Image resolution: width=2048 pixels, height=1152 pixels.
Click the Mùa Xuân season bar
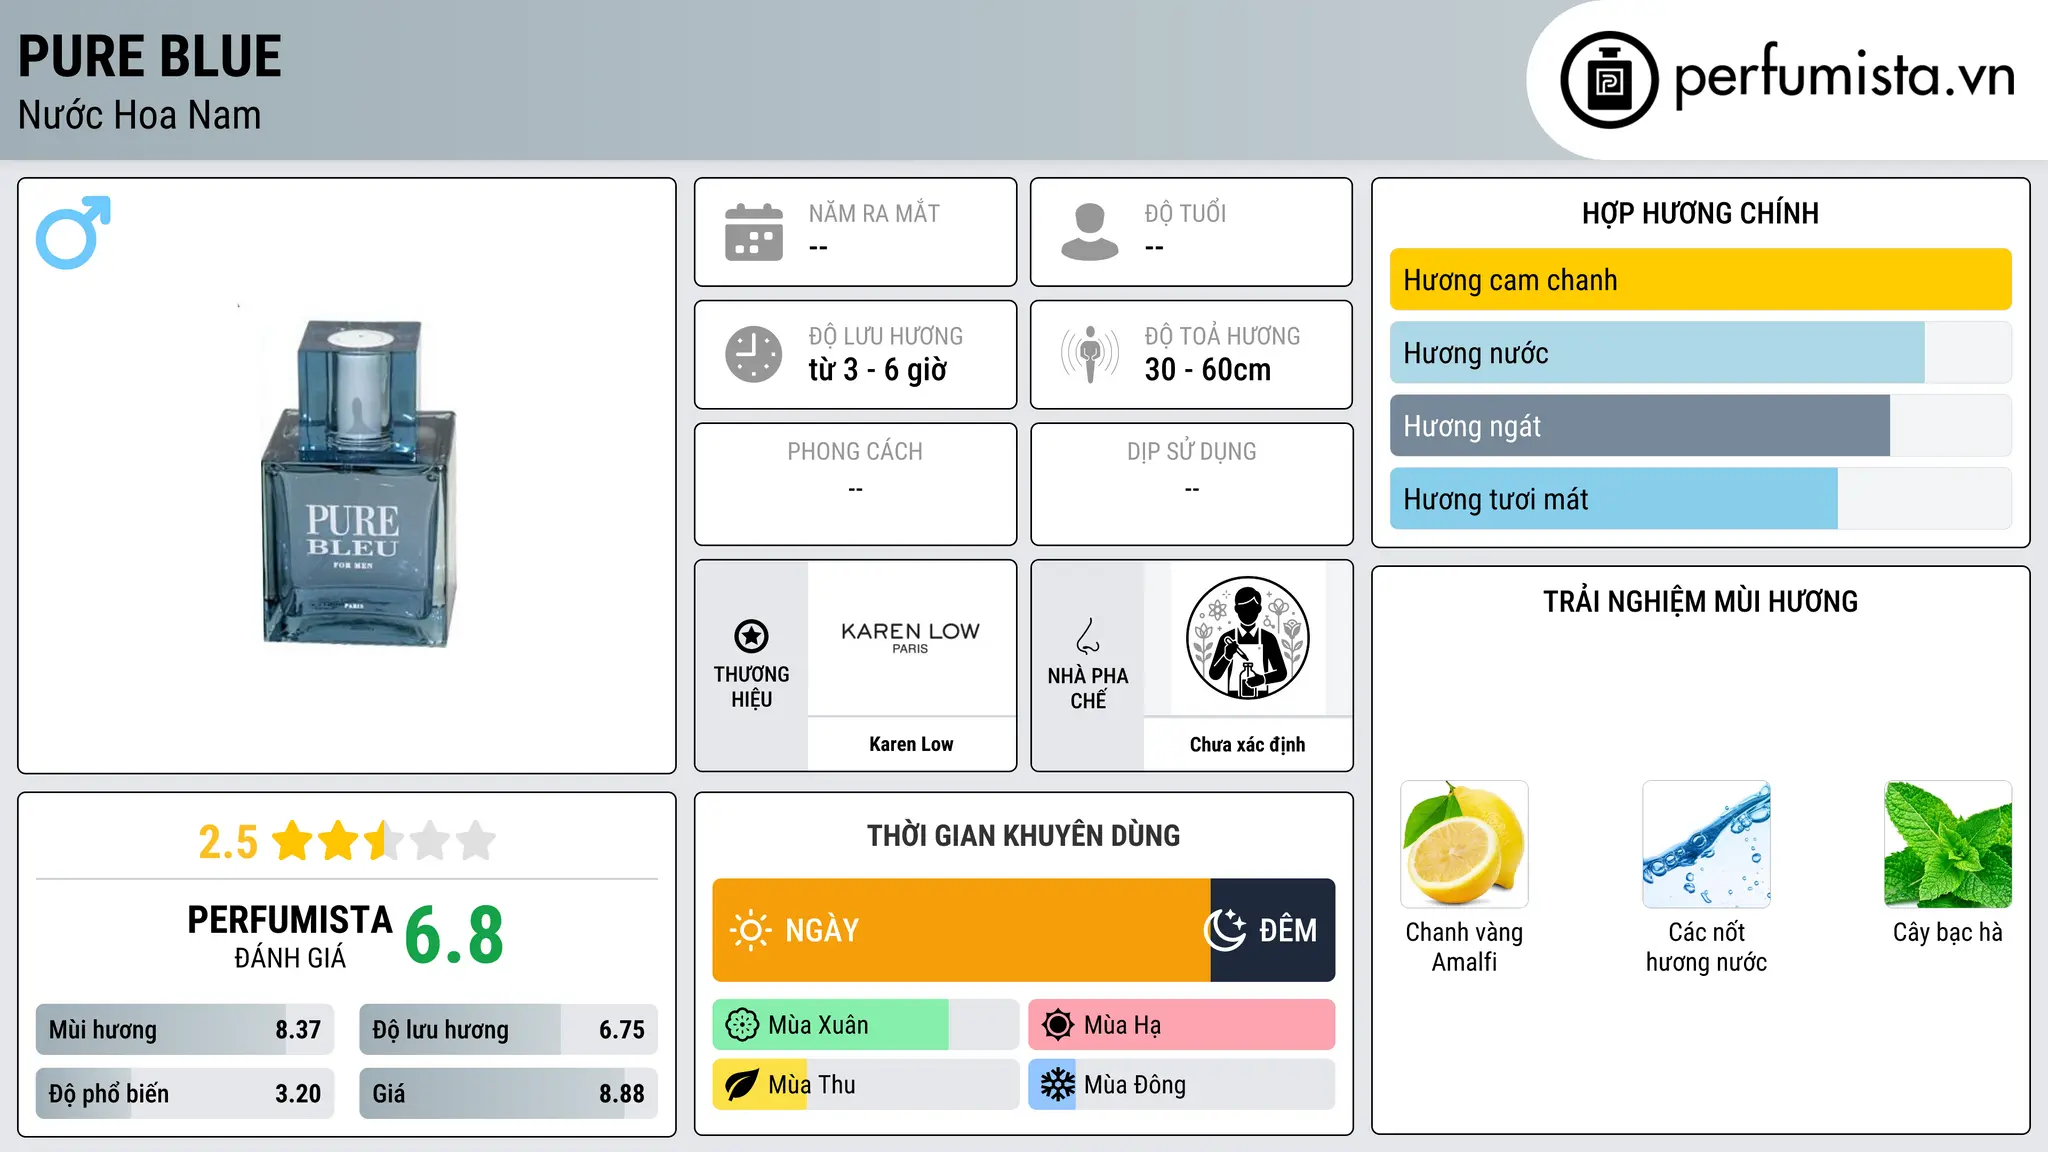click(x=866, y=1025)
